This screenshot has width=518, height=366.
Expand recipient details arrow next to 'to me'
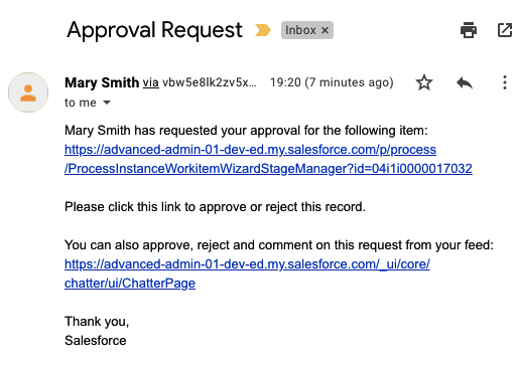coord(107,103)
